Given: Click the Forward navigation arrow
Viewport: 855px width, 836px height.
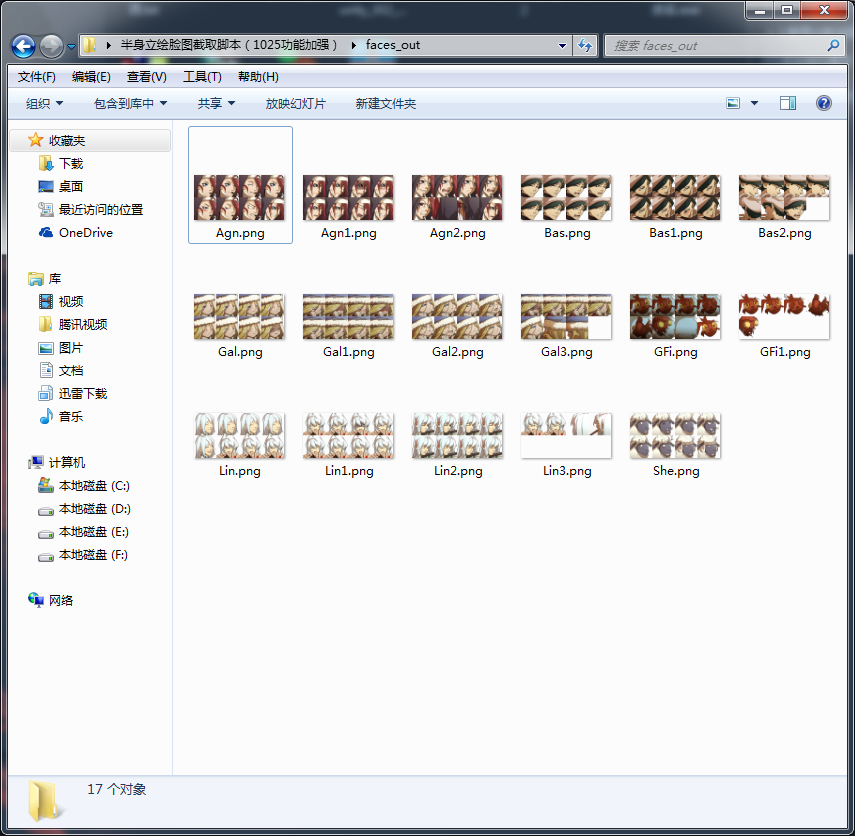Looking at the screenshot, I should pyautogui.click(x=52, y=46).
